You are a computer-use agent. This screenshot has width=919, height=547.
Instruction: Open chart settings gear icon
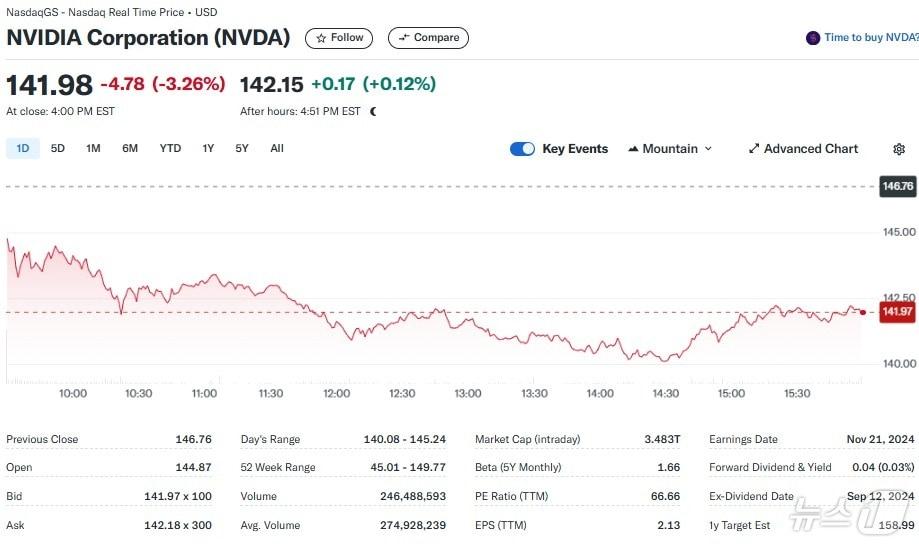point(898,149)
